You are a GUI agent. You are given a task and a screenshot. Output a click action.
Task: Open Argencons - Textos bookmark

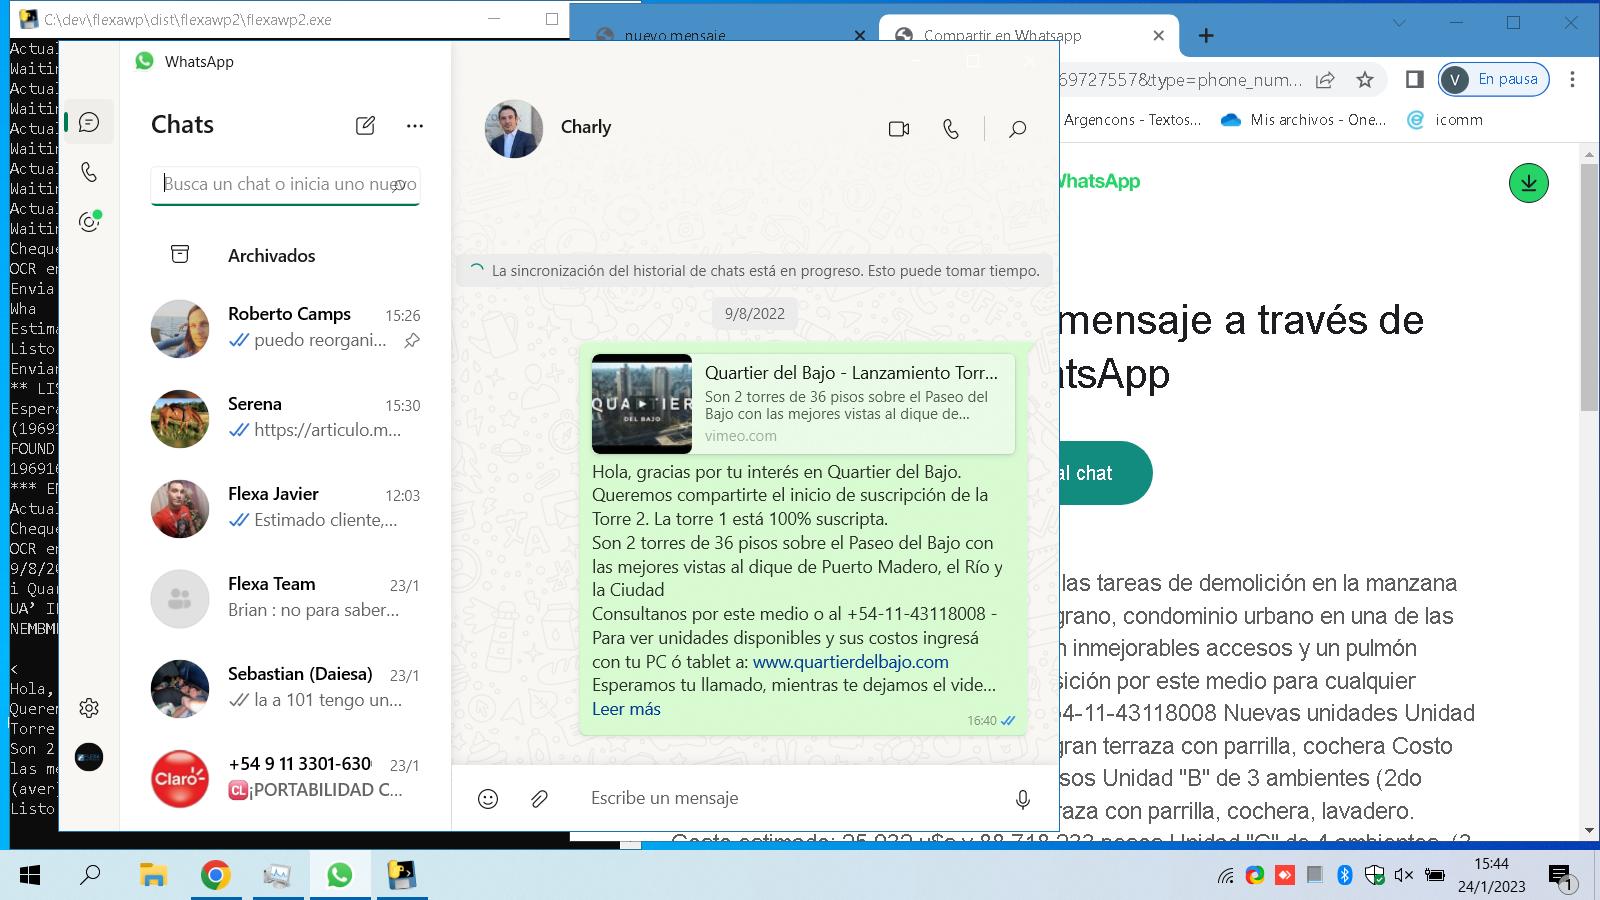tap(1132, 120)
